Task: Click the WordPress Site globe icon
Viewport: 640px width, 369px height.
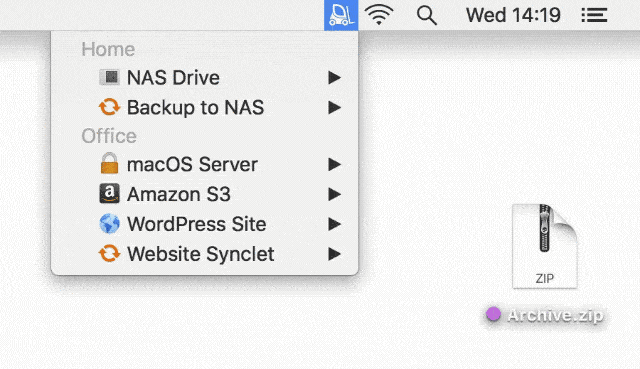Action: pyautogui.click(x=109, y=224)
